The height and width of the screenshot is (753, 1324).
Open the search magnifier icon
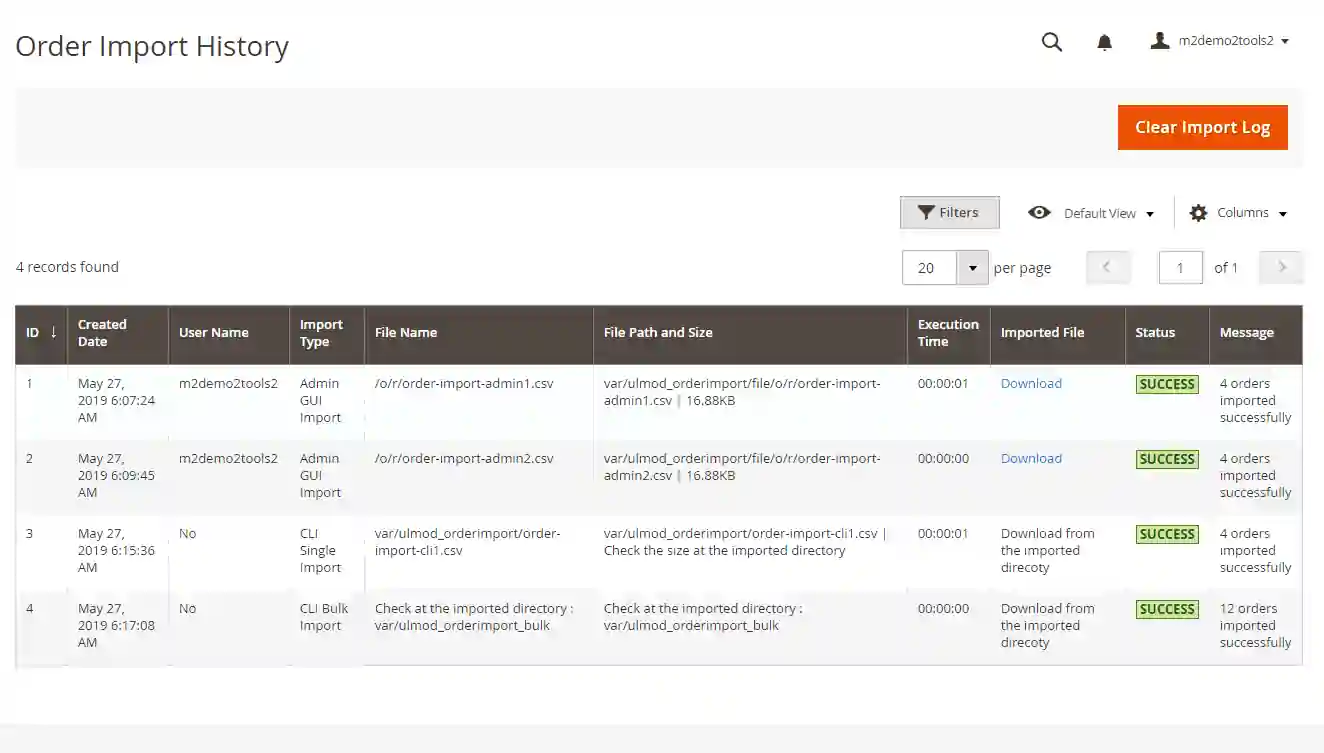click(1051, 42)
